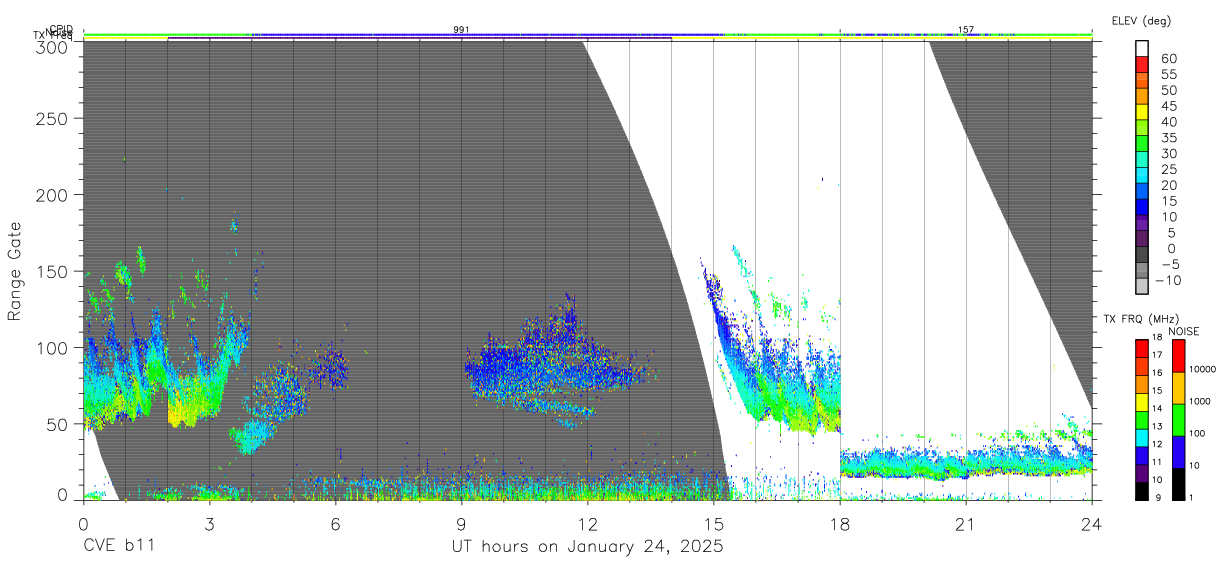Viewport: 1228px width, 567px height.
Task: Click the "3" UT hour tick label
Action: 209,523
